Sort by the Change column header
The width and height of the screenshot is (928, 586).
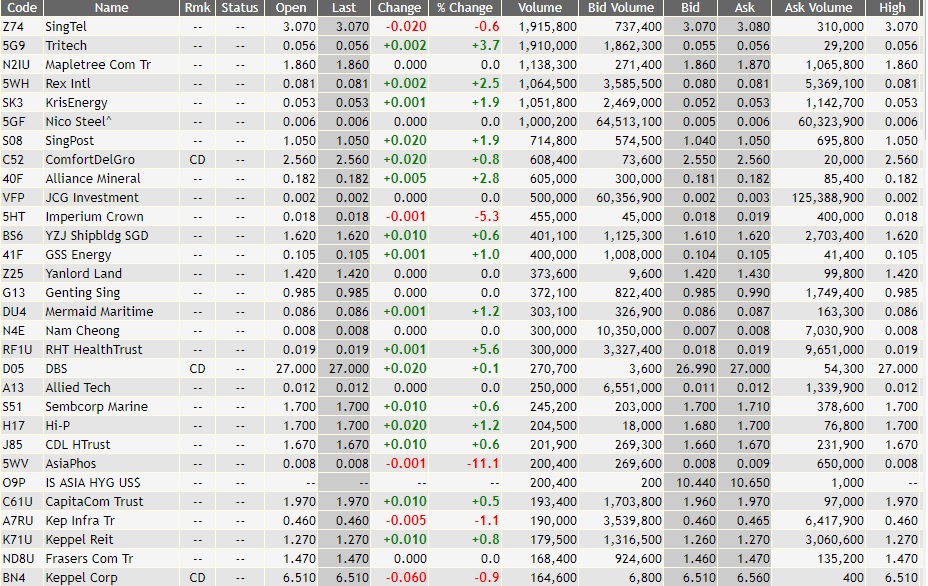pos(399,8)
